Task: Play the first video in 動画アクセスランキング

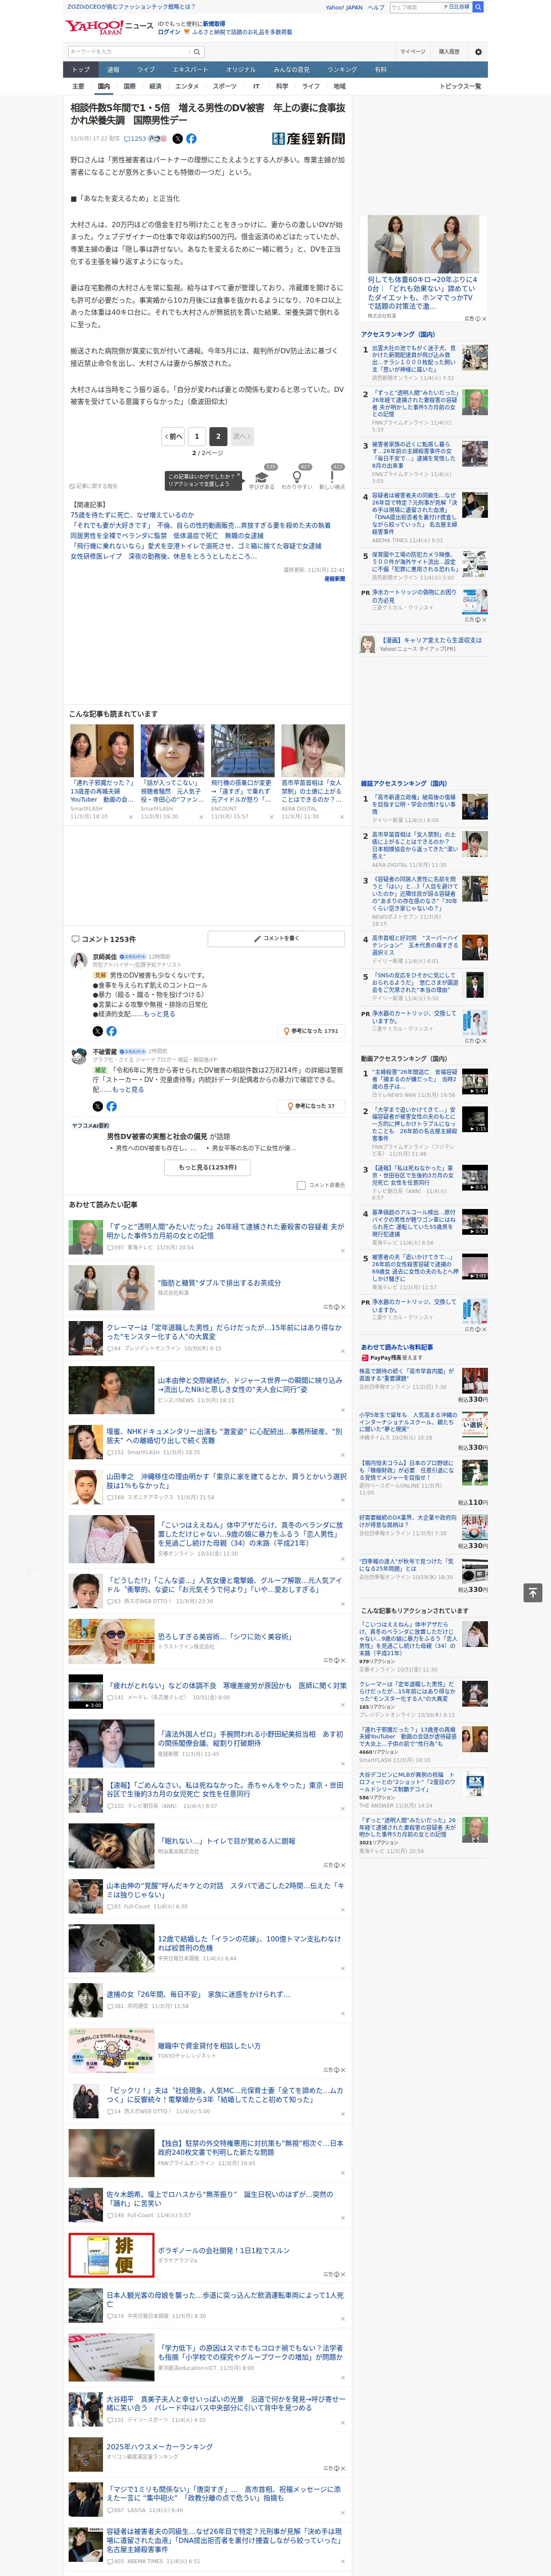Action: tap(475, 1082)
